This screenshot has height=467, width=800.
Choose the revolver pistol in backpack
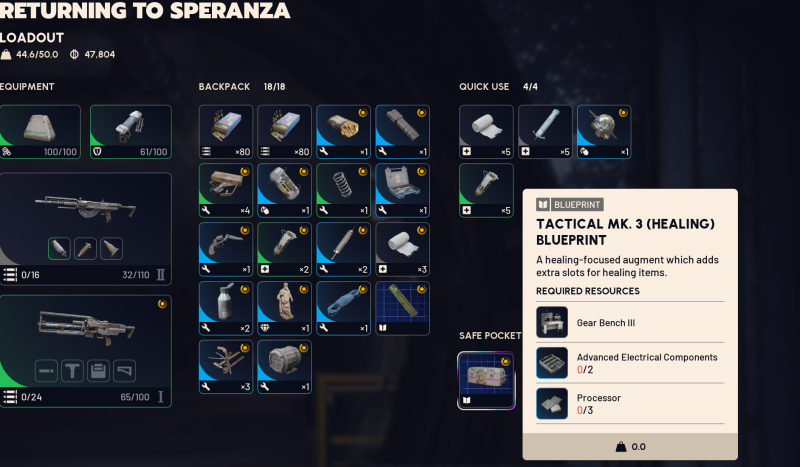[226, 250]
